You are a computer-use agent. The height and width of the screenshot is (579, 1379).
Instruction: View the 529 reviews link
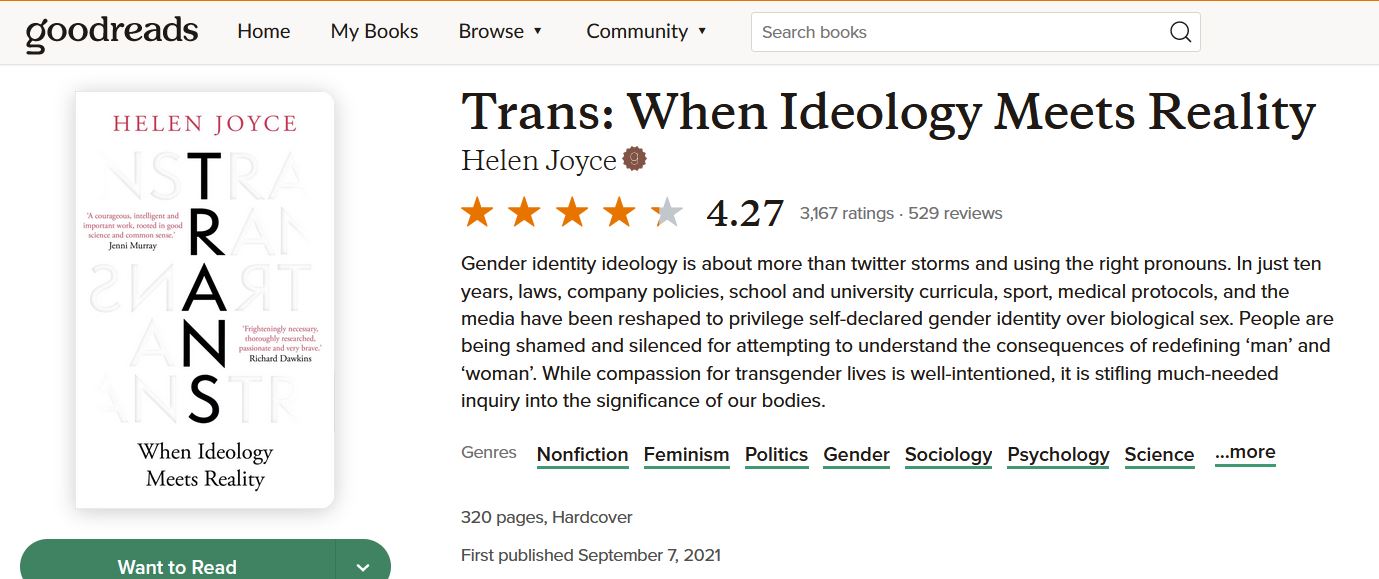955,213
